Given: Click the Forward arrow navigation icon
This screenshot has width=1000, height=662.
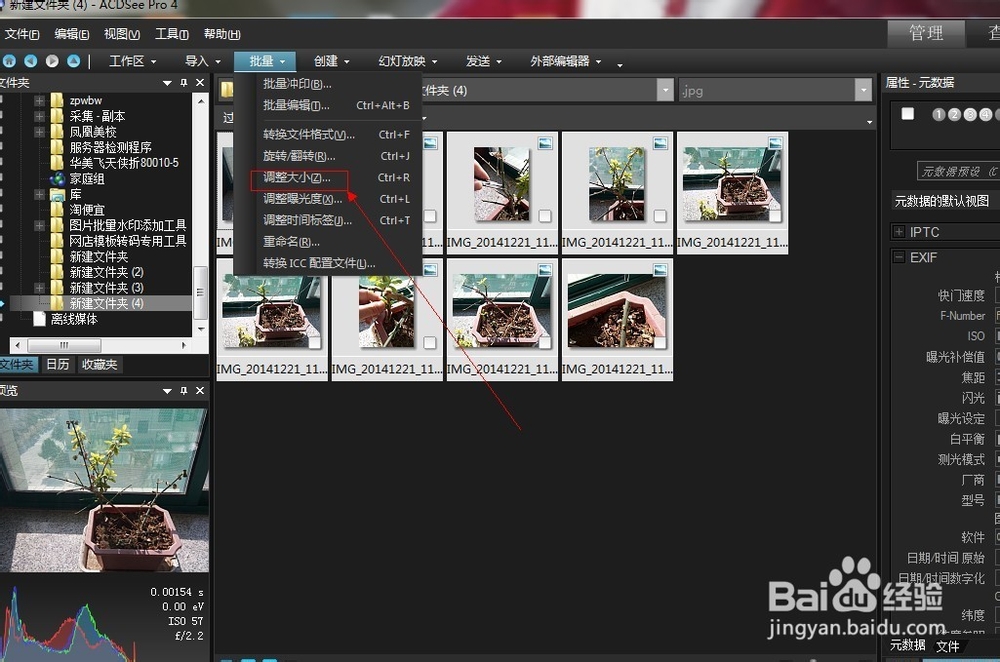Looking at the screenshot, I should pyautogui.click(x=52, y=61).
